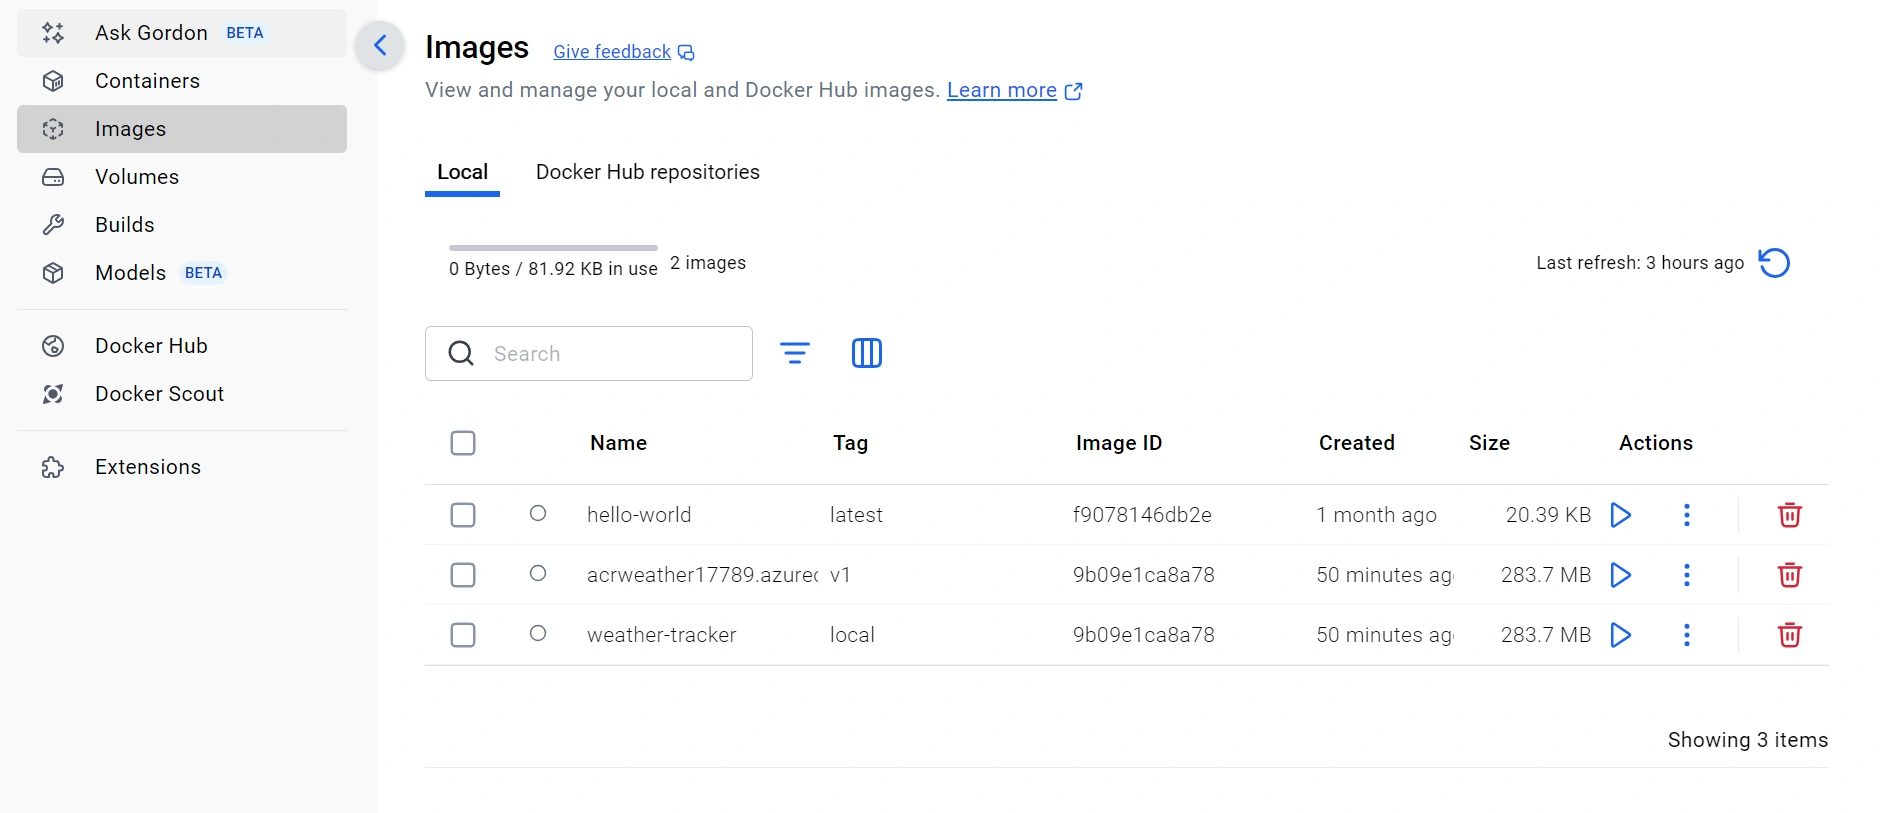1881x813 pixels.
Task: Sort by the Name column header
Action: pyautogui.click(x=618, y=443)
